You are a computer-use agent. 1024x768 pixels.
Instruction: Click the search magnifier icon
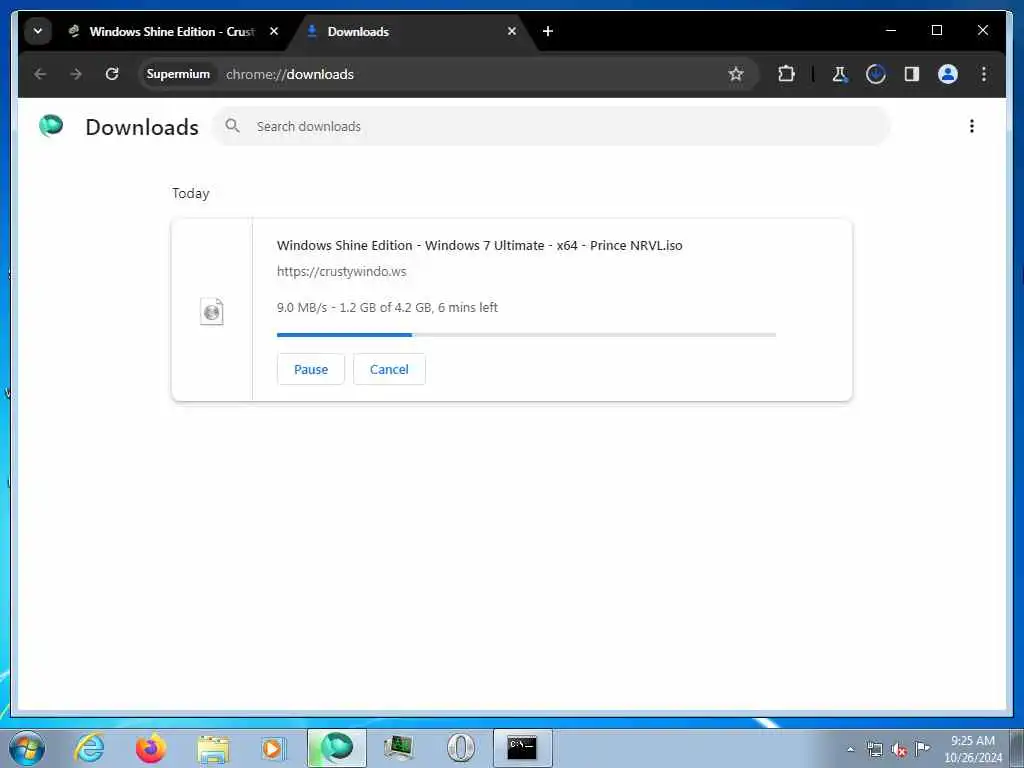click(x=232, y=125)
